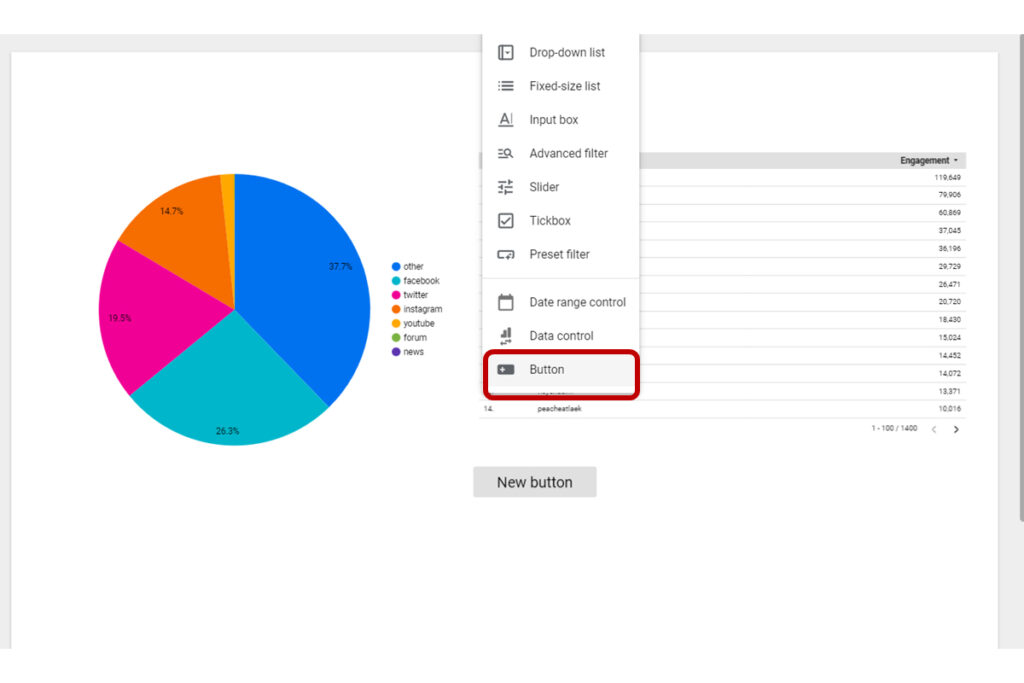Click the twitter legend color dot
The width and height of the screenshot is (1024, 683).
point(396,295)
